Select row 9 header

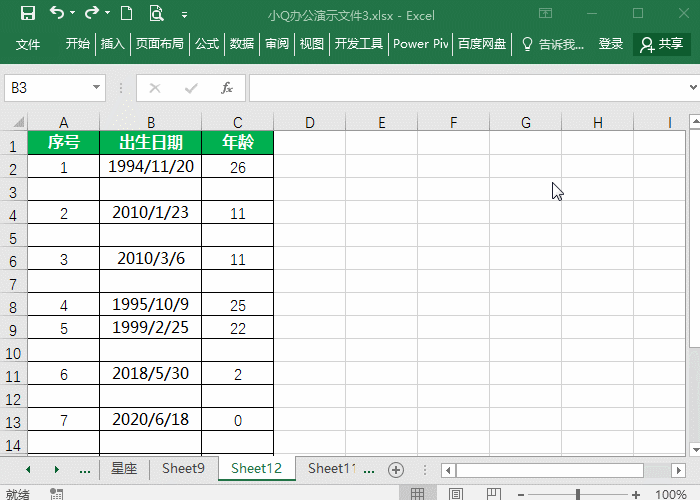tap(13, 329)
